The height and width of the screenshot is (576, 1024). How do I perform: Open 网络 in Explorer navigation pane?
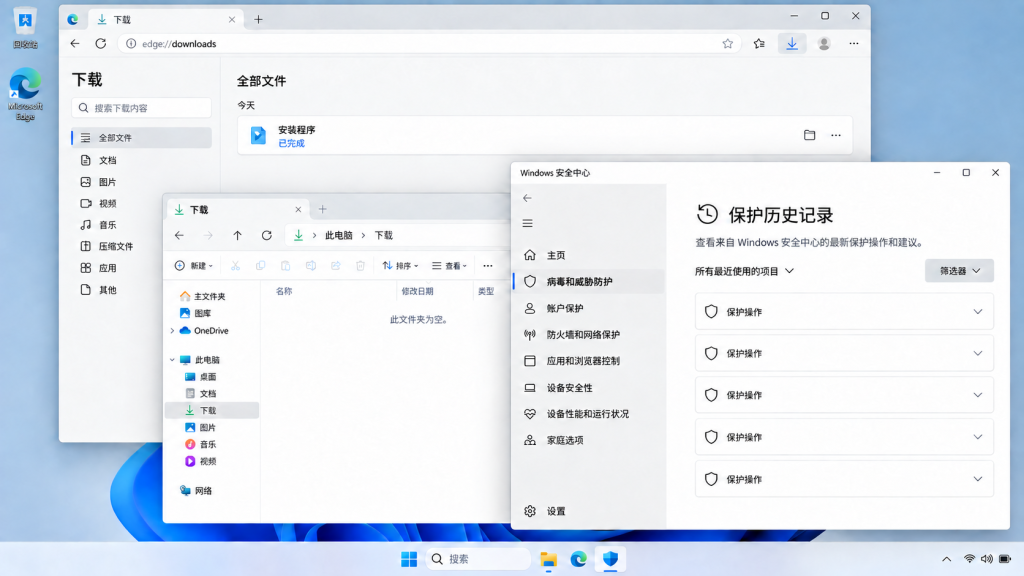(196, 491)
